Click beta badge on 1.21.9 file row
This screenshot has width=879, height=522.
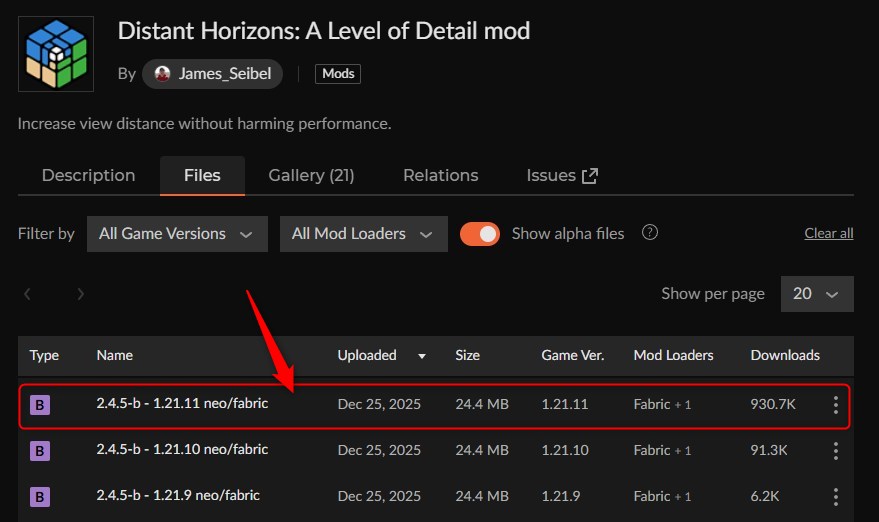(40, 497)
